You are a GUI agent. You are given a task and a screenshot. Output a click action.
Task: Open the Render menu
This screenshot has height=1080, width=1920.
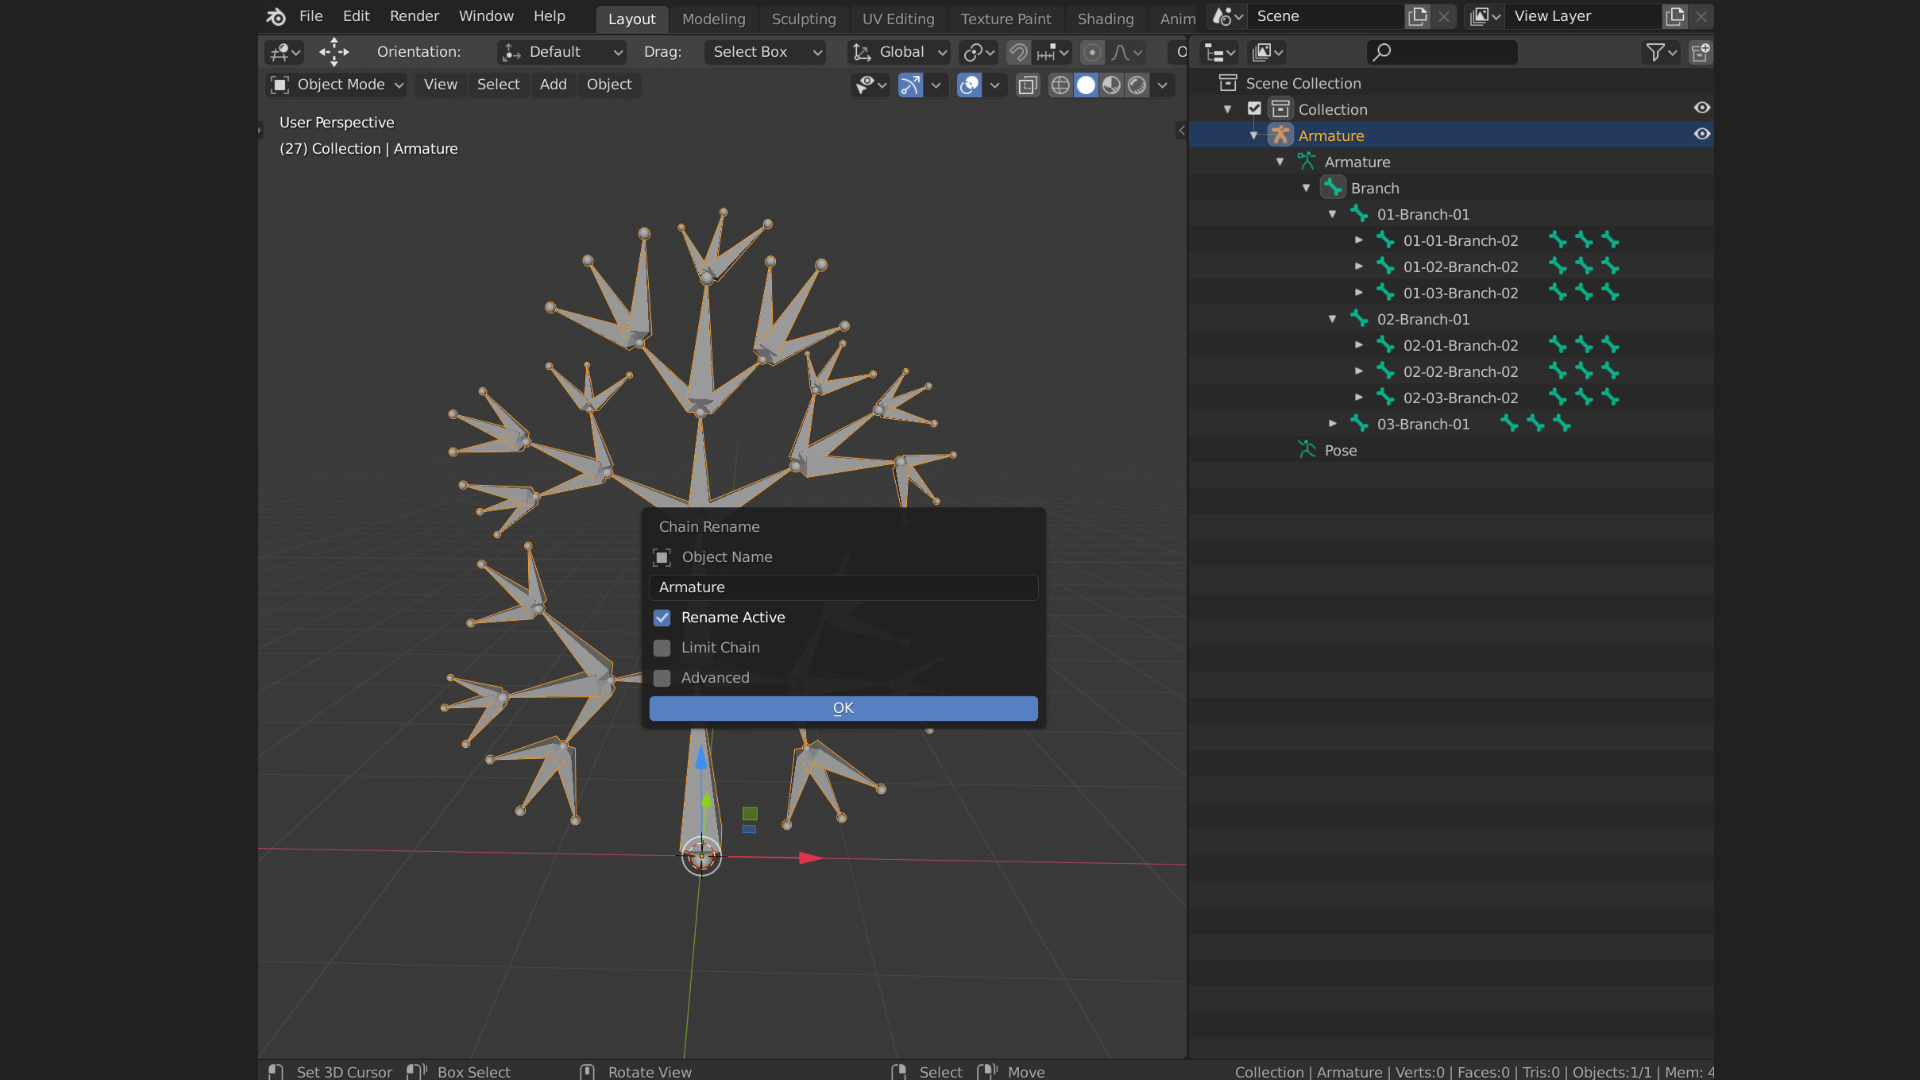tap(414, 16)
